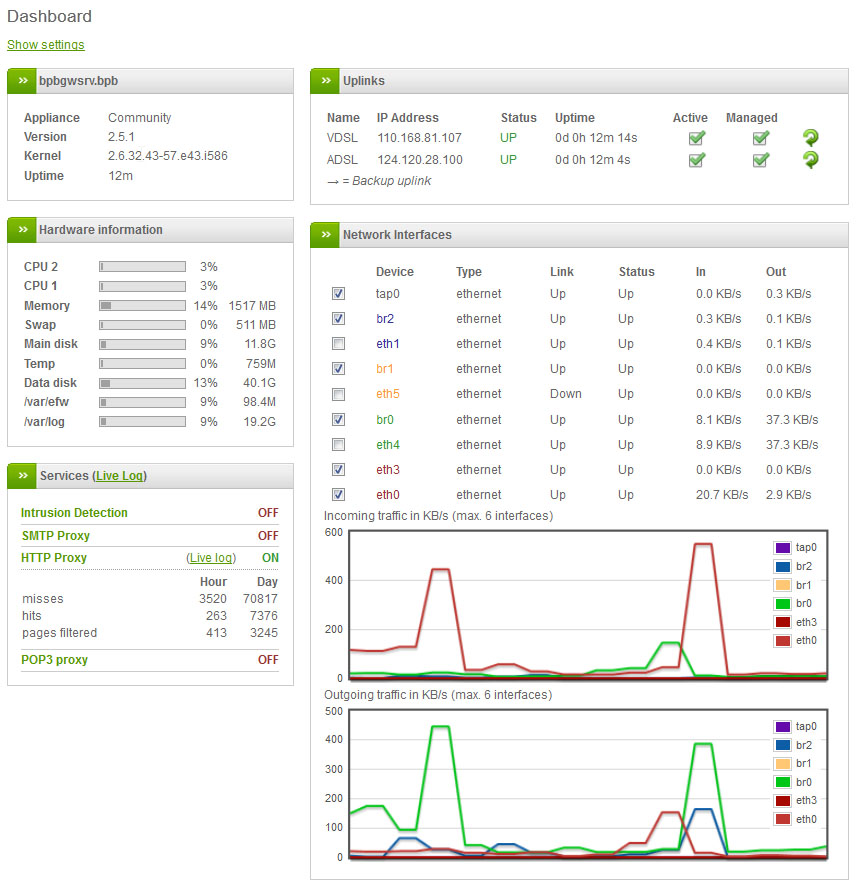Check the eth5 interface checkbox

pos(338,394)
